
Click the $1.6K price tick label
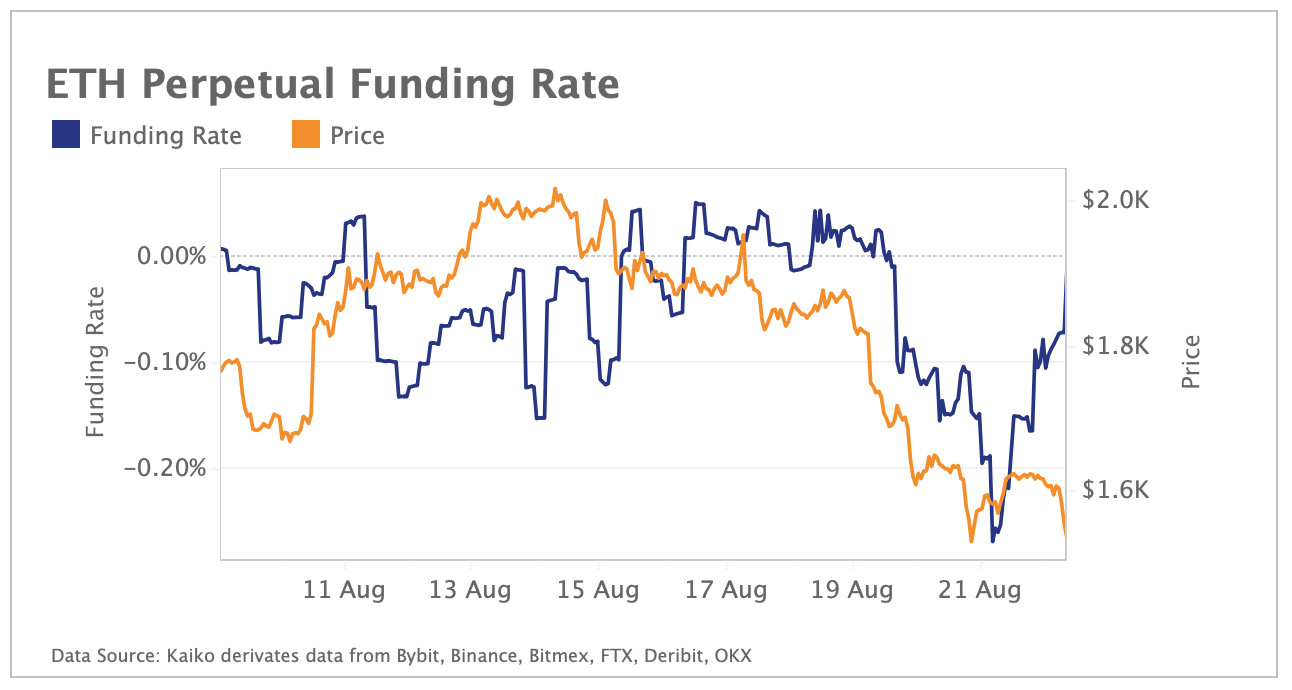(x=1116, y=491)
